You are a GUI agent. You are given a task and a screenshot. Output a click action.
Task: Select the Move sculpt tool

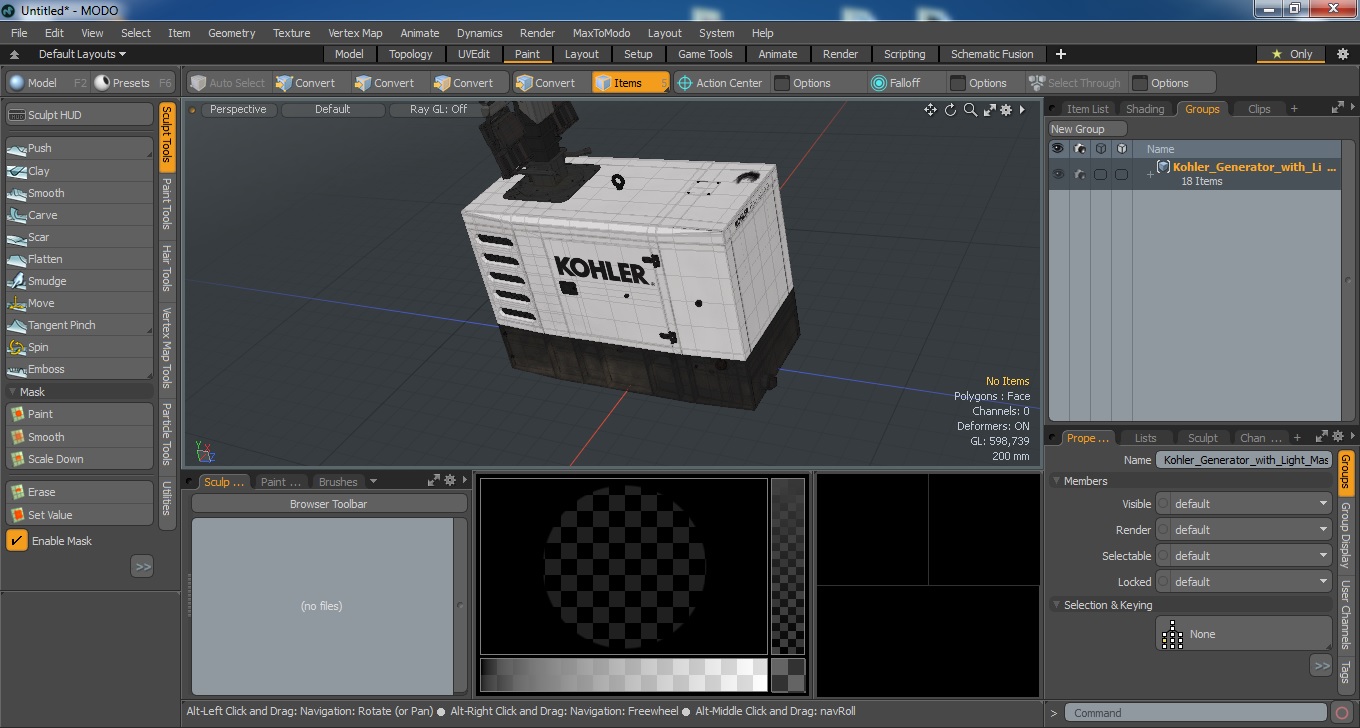point(79,303)
